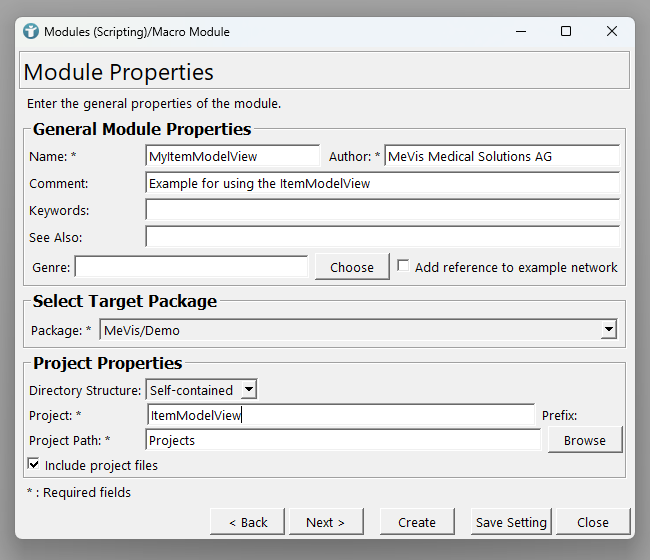Maximize the Macro Module wizard window
Screen dimensions: 650x560
click(566, 31)
